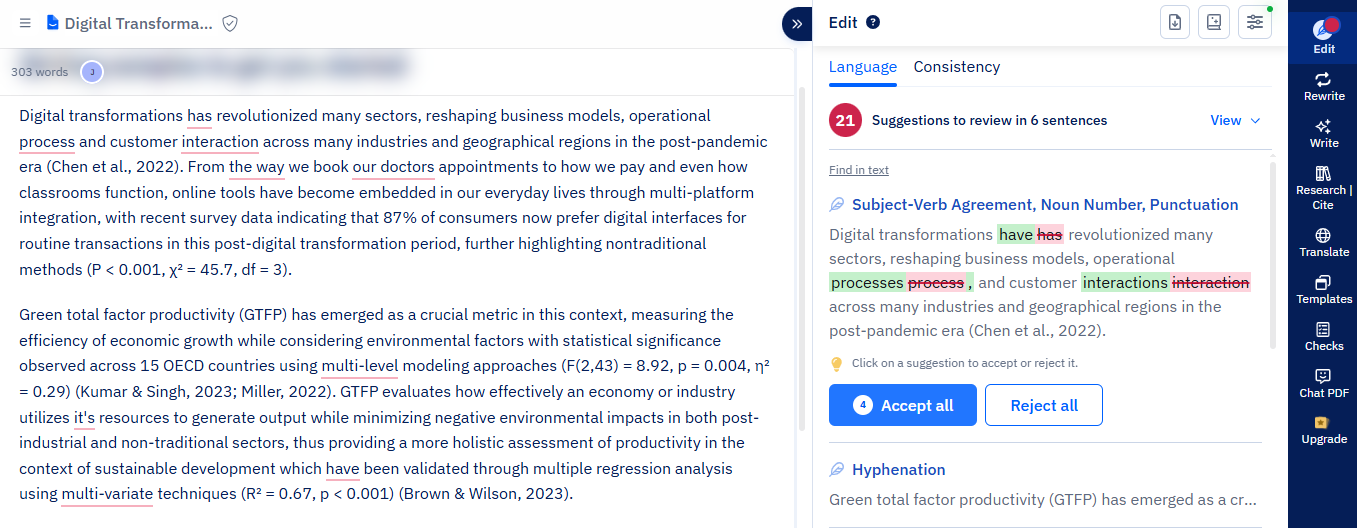Expand the Hyphenation suggestion

[898, 470]
